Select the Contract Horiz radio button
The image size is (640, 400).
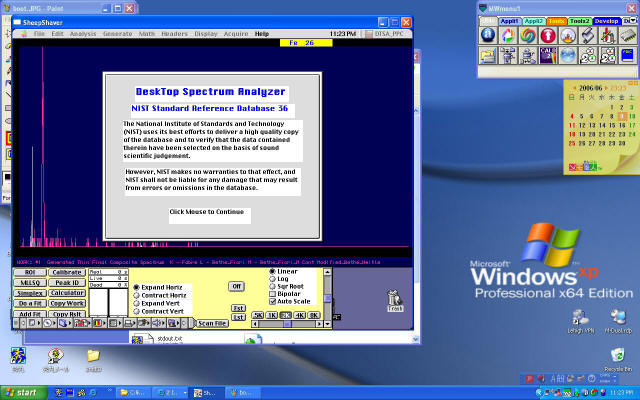(136, 295)
